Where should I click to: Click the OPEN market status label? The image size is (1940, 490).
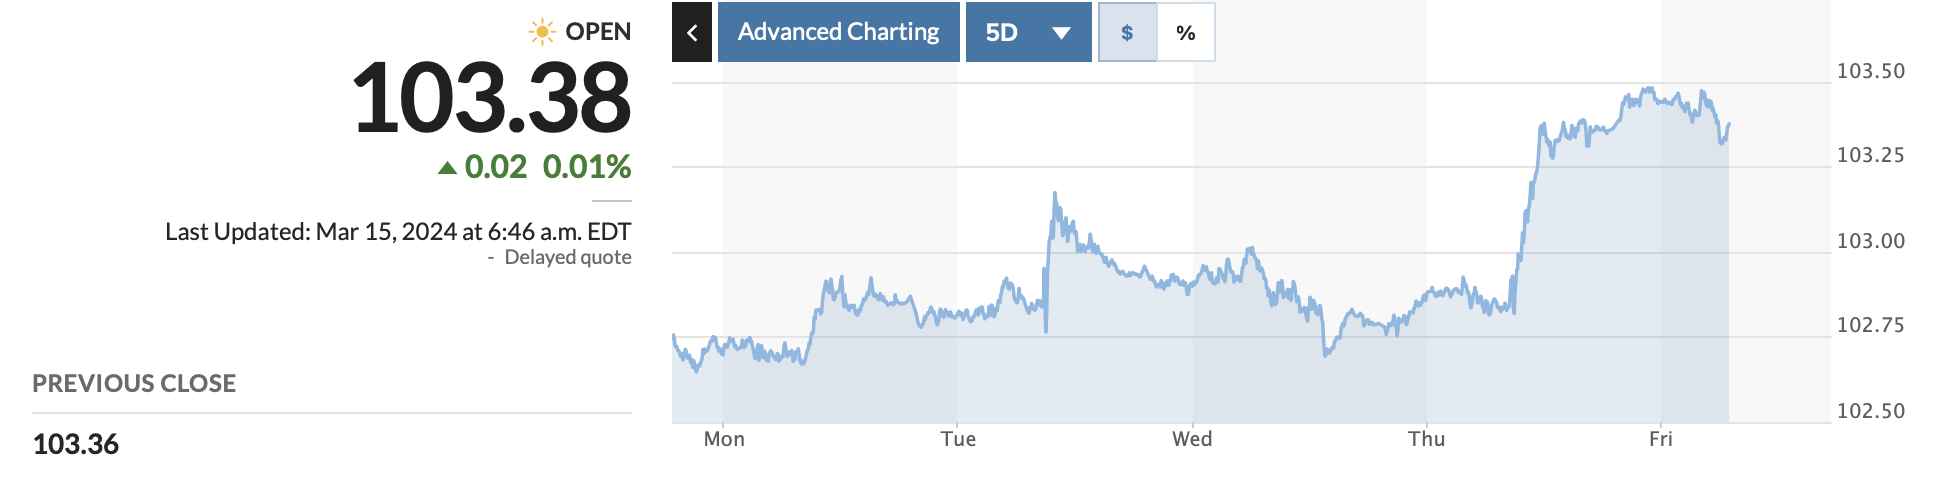click(x=598, y=32)
